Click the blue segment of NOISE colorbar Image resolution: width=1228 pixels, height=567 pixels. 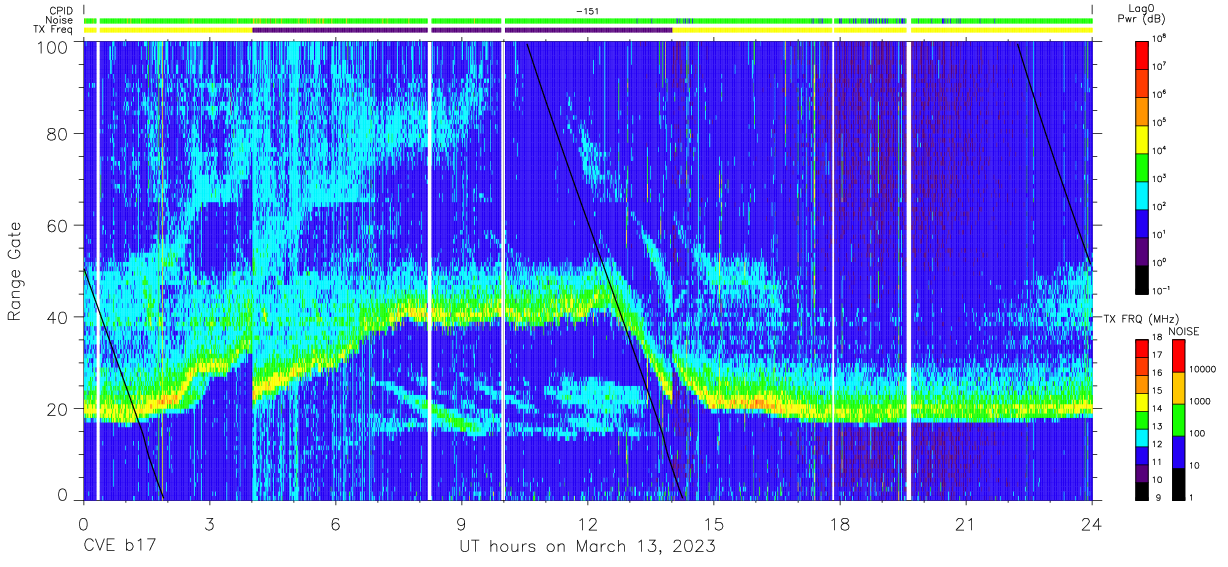(x=1177, y=451)
